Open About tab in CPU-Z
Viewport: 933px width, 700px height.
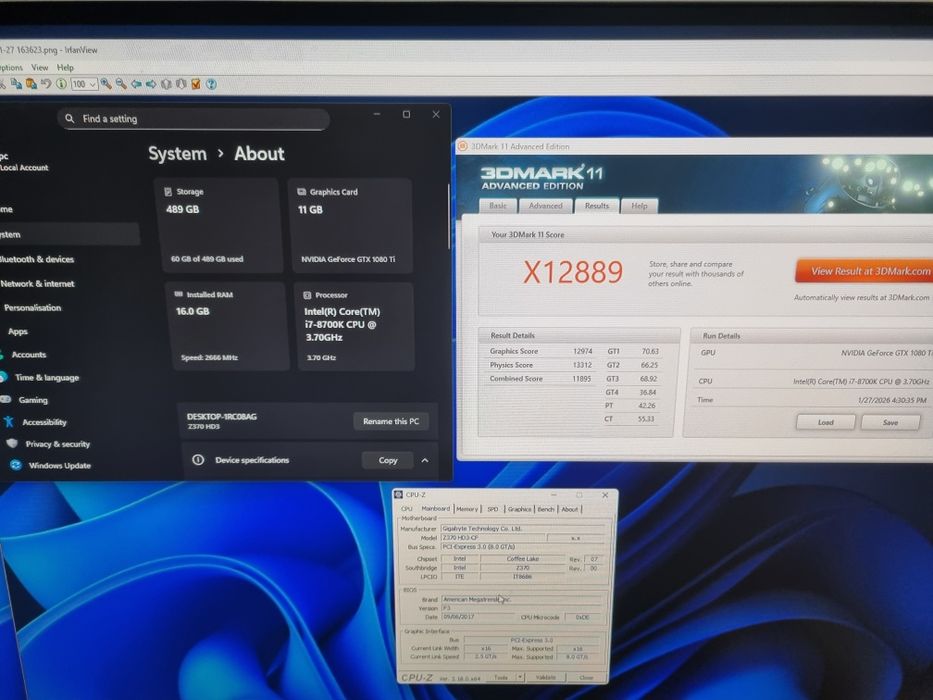(x=570, y=509)
